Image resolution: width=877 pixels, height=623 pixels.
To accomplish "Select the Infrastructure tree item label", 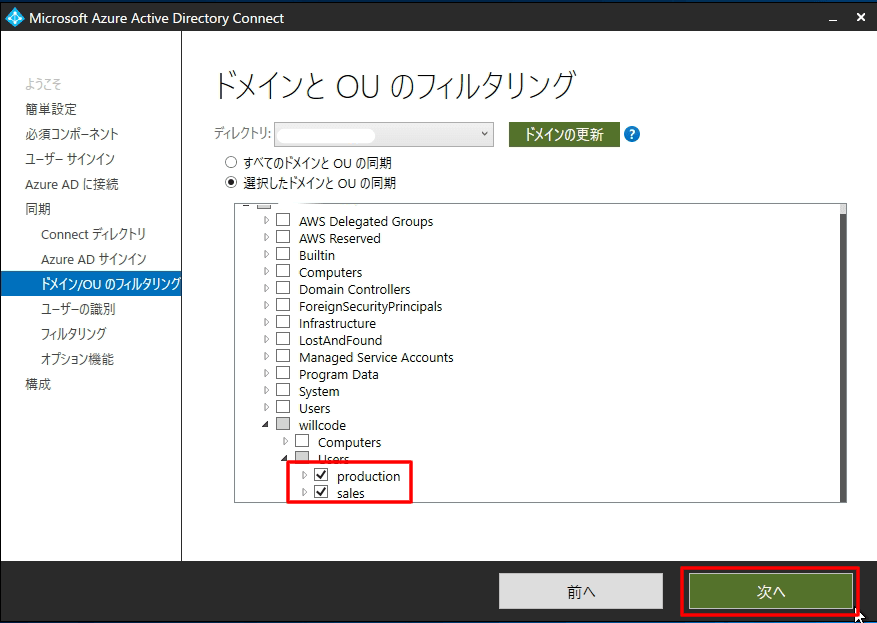I will click(x=337, y=323).
